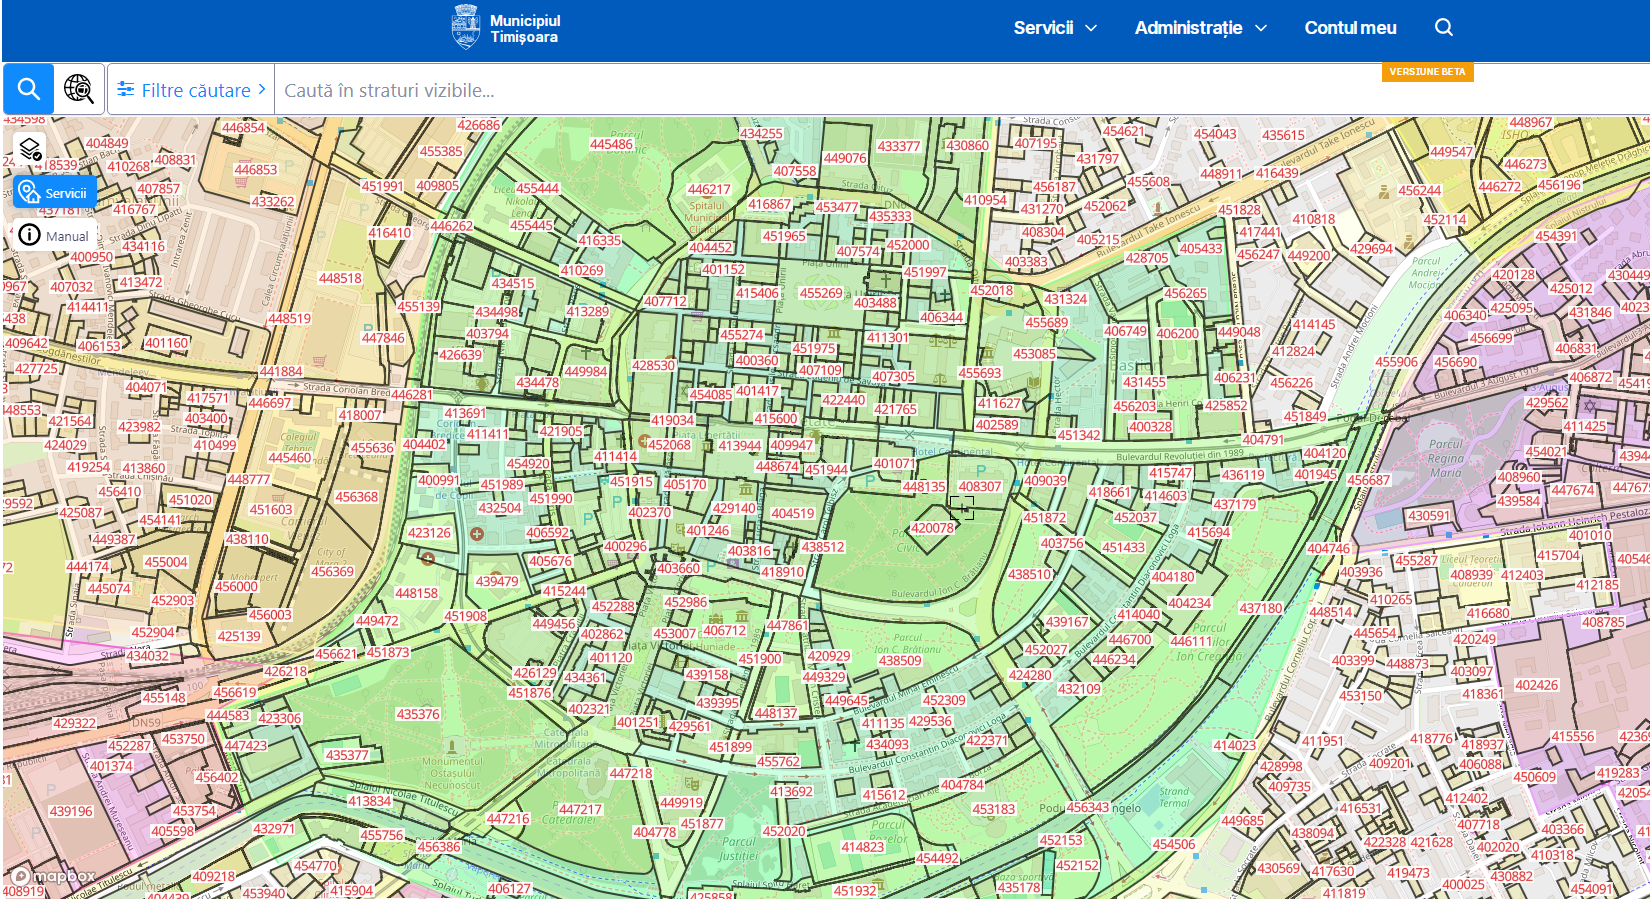The image size is (1650, 899).
Task: Open Filtre căutare search filters
Action: coord(191,90)
